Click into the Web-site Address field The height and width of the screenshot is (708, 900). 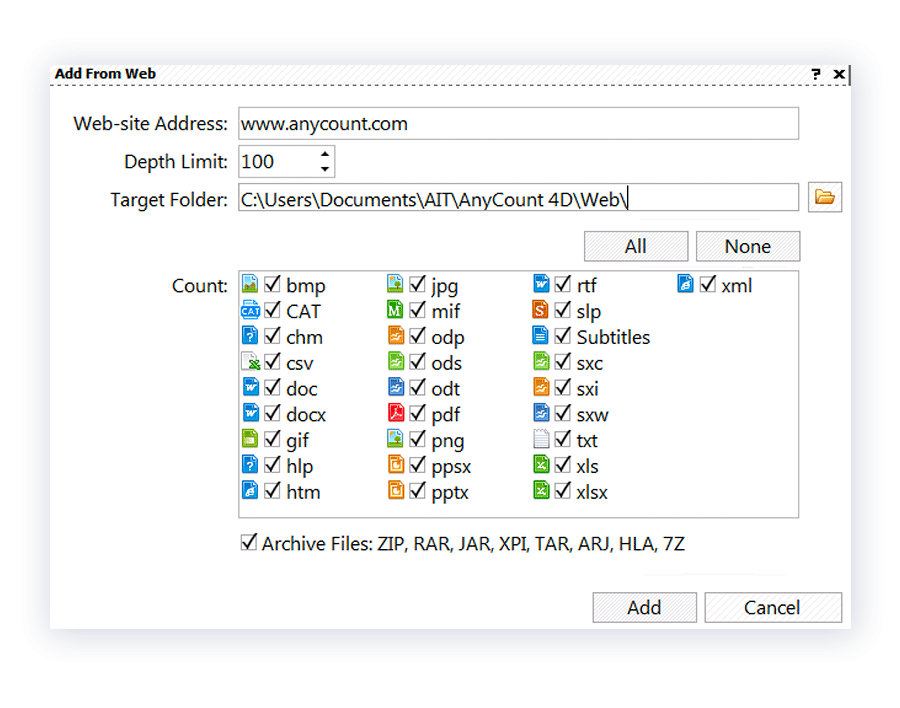(518, 124)
